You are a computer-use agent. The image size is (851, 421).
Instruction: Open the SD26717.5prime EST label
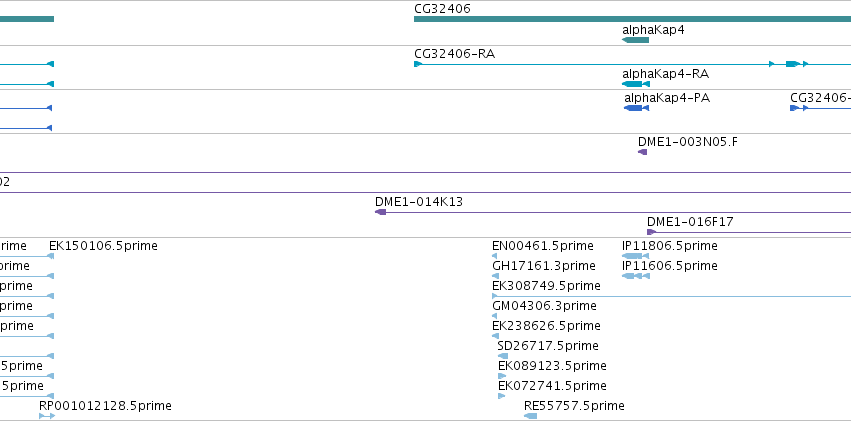[x=548, y=346]
